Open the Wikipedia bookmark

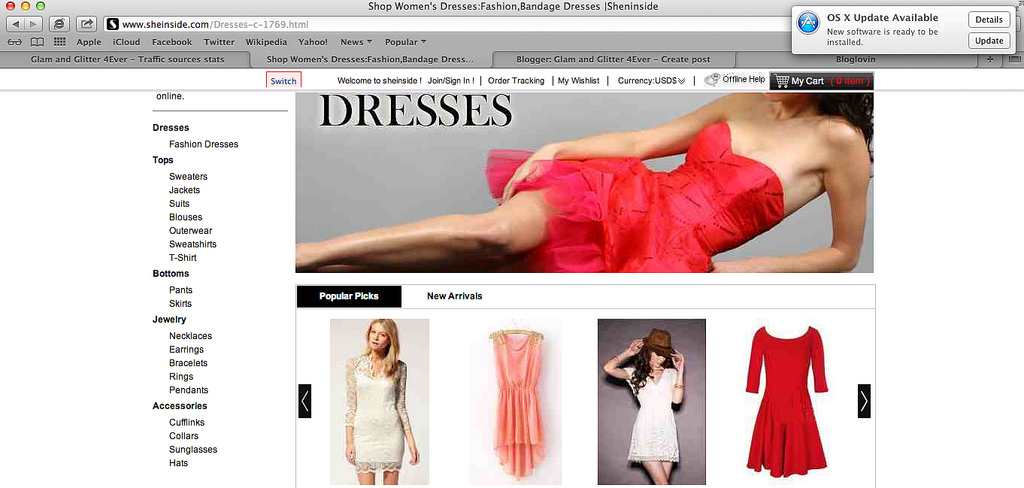coord(266,42)
